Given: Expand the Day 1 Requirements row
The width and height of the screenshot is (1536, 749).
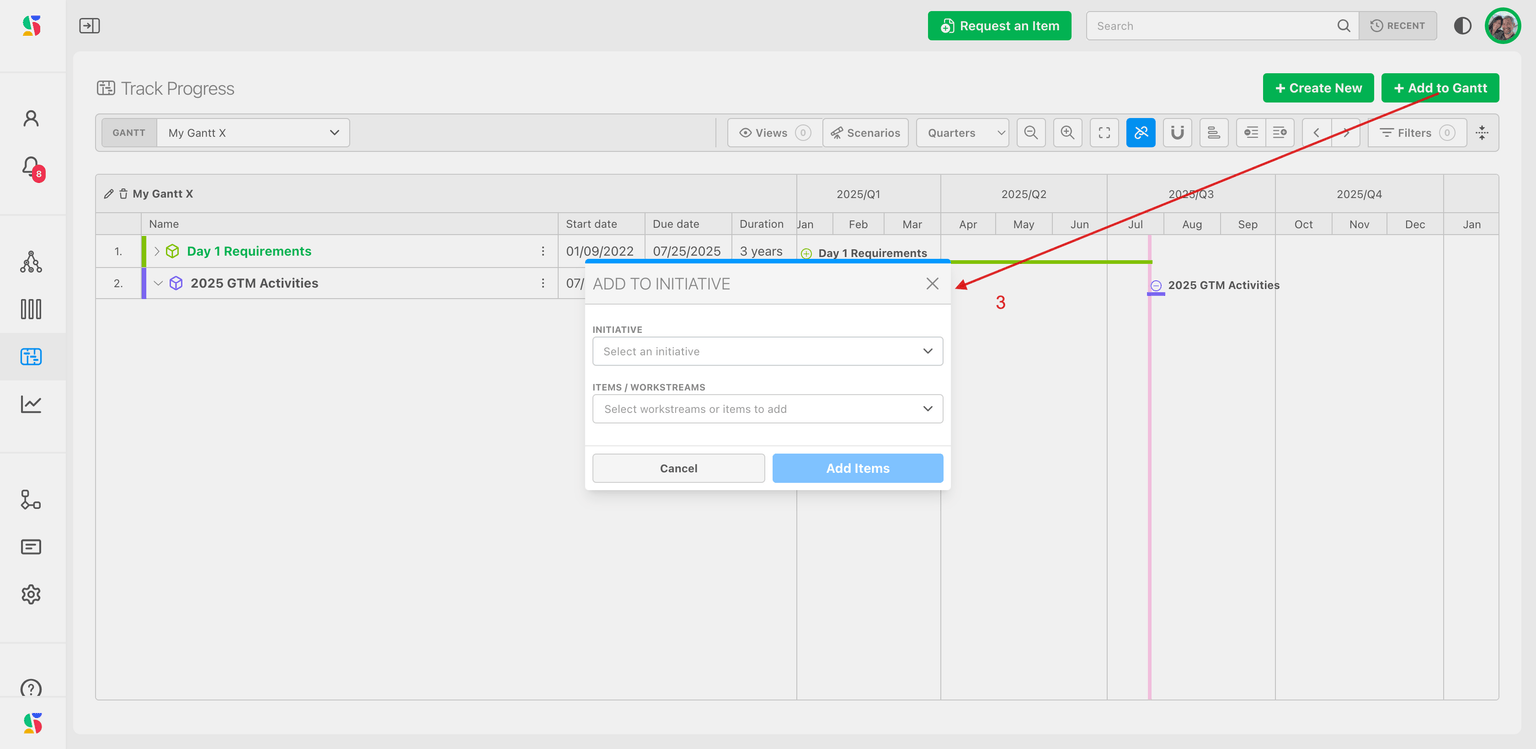Looking at the screenshot, I should (157, 251).
